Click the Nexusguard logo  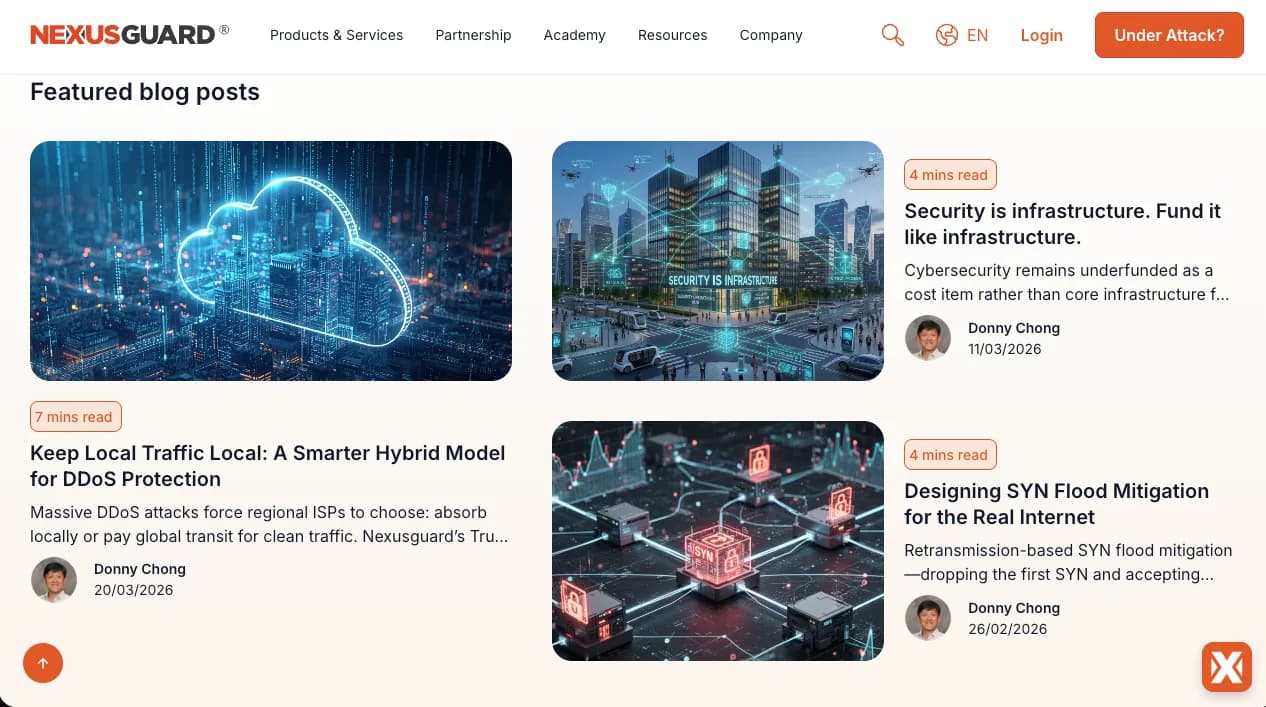point(129,34)
